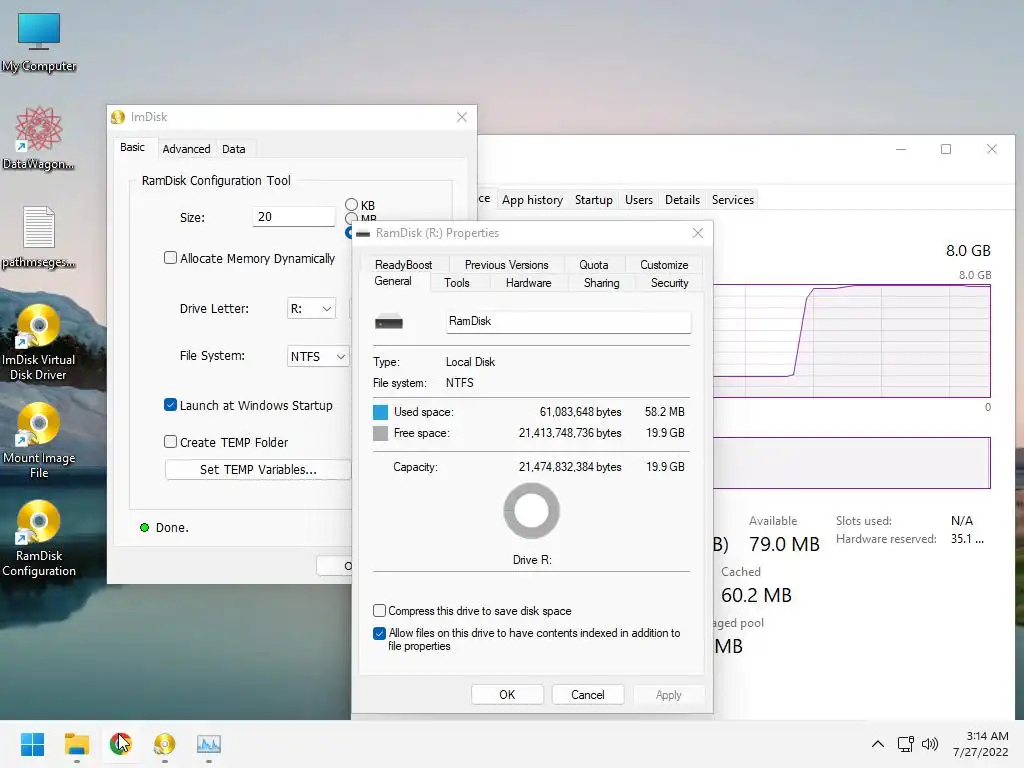
Task: Click the Task Manager memory usage graph
Action: click(852, 340)
